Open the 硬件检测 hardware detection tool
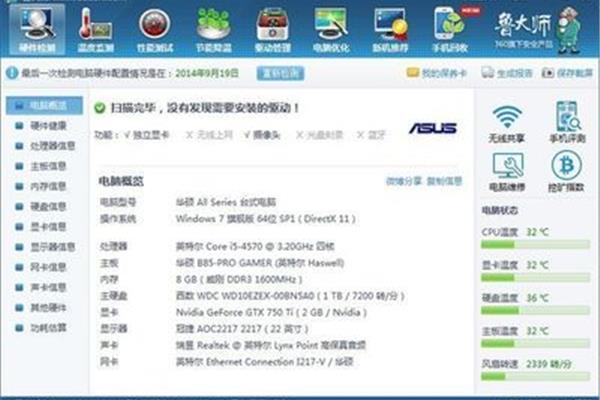This screenshot has height=400, width=600. tap(37, 30)
